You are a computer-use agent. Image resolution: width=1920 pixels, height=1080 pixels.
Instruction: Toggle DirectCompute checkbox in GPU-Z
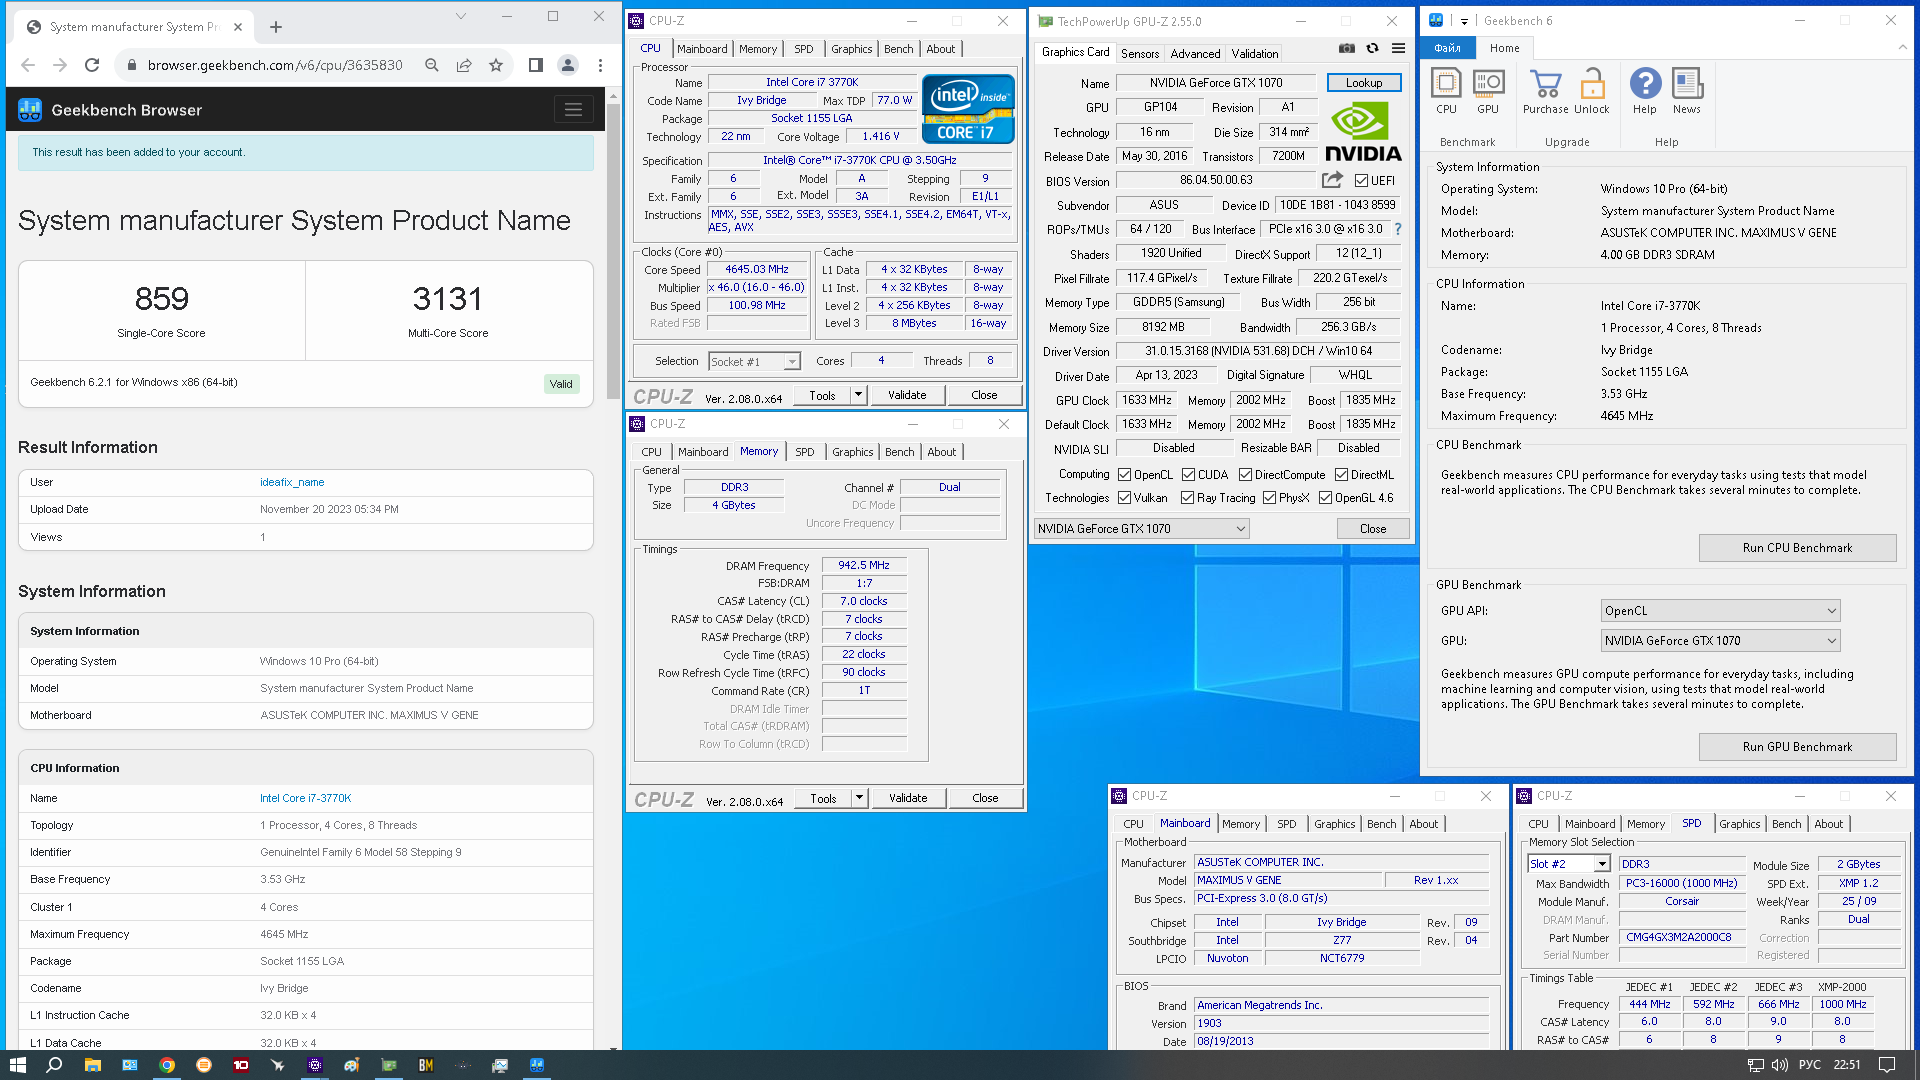1245,475
